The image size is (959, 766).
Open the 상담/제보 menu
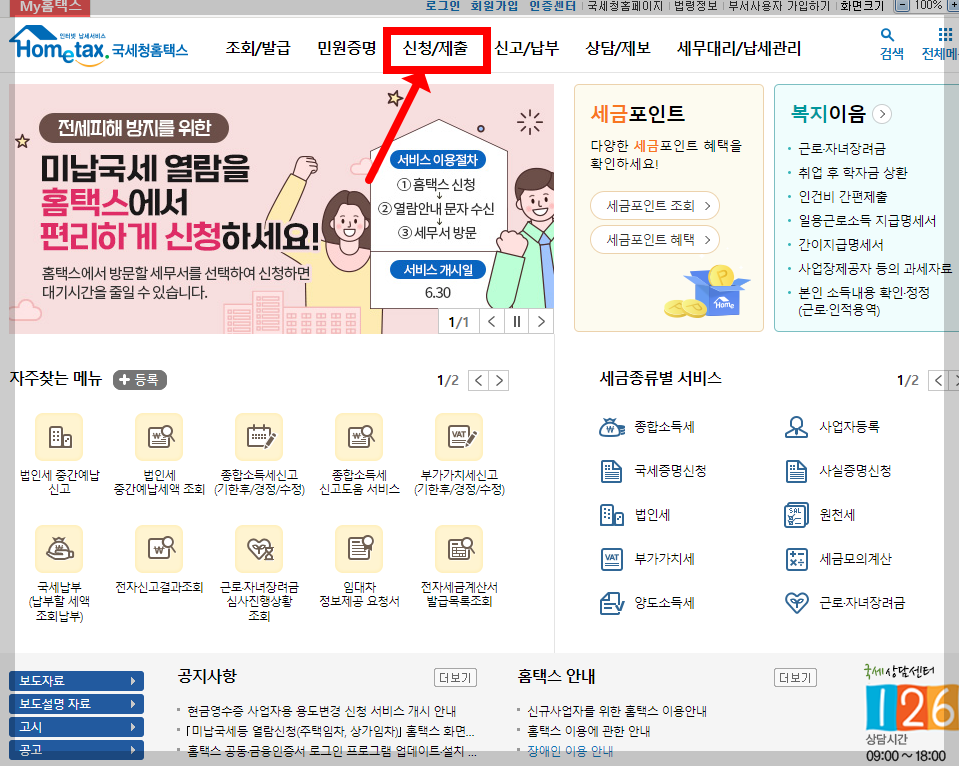618,48
